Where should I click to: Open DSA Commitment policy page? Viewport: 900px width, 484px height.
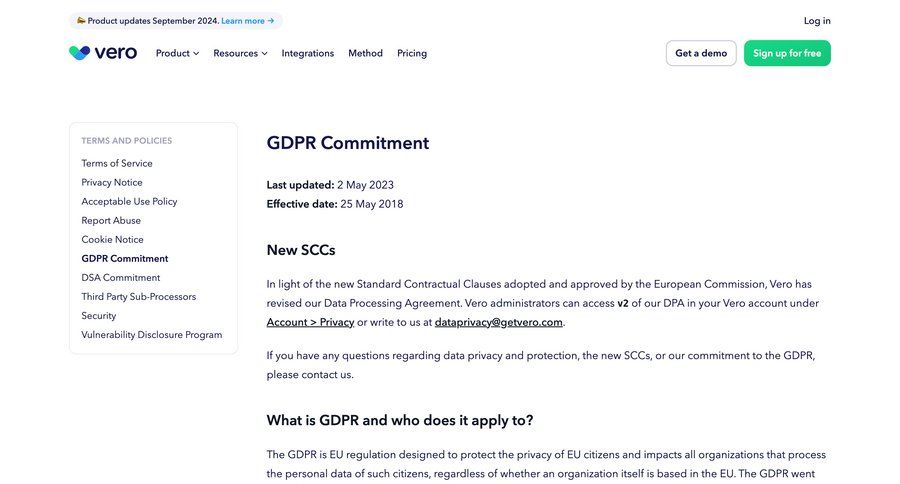tap(120, 277)
